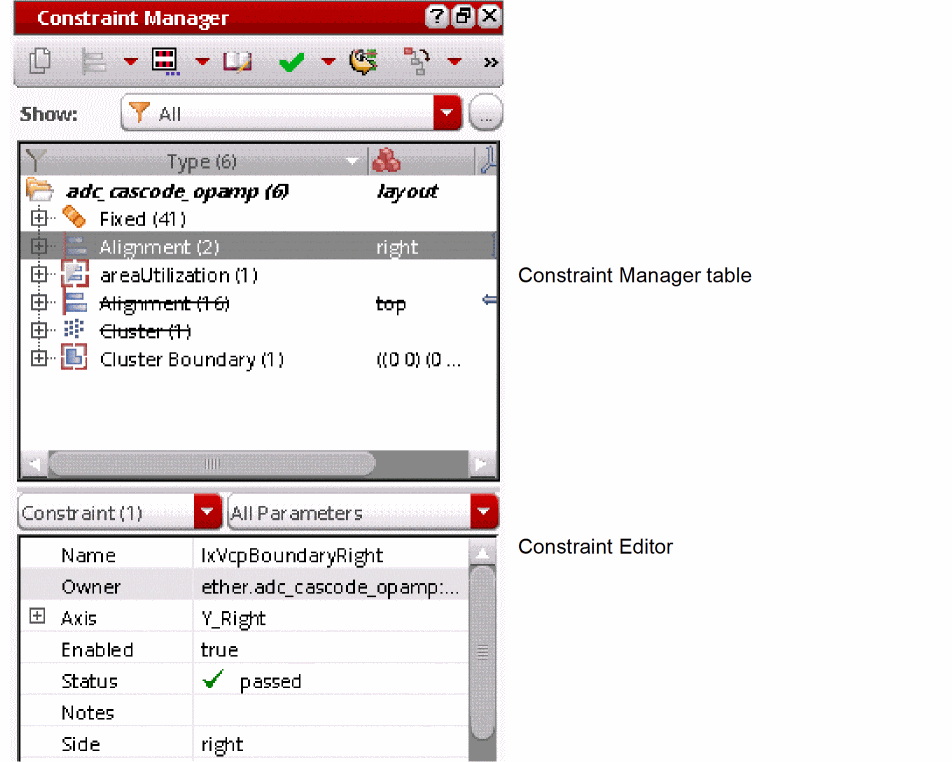Screen dimensions: 952x762
Task: Open the Show filter All combo box
Action: [x=291, y=113]
